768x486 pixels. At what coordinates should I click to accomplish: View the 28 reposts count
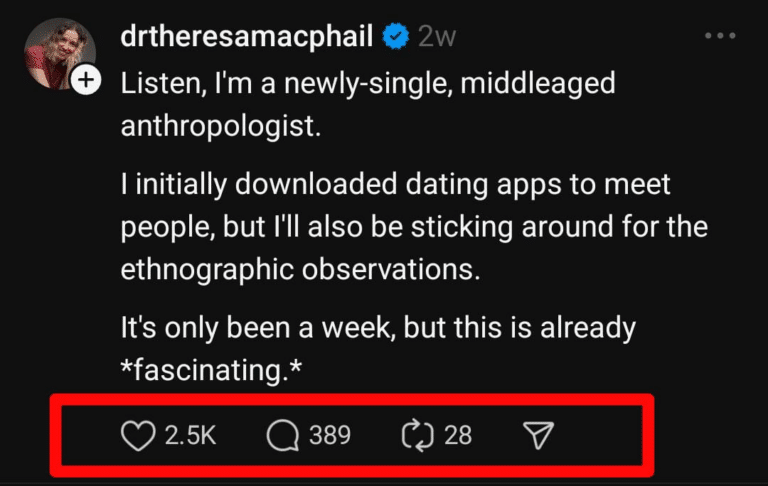pos(458,435)
